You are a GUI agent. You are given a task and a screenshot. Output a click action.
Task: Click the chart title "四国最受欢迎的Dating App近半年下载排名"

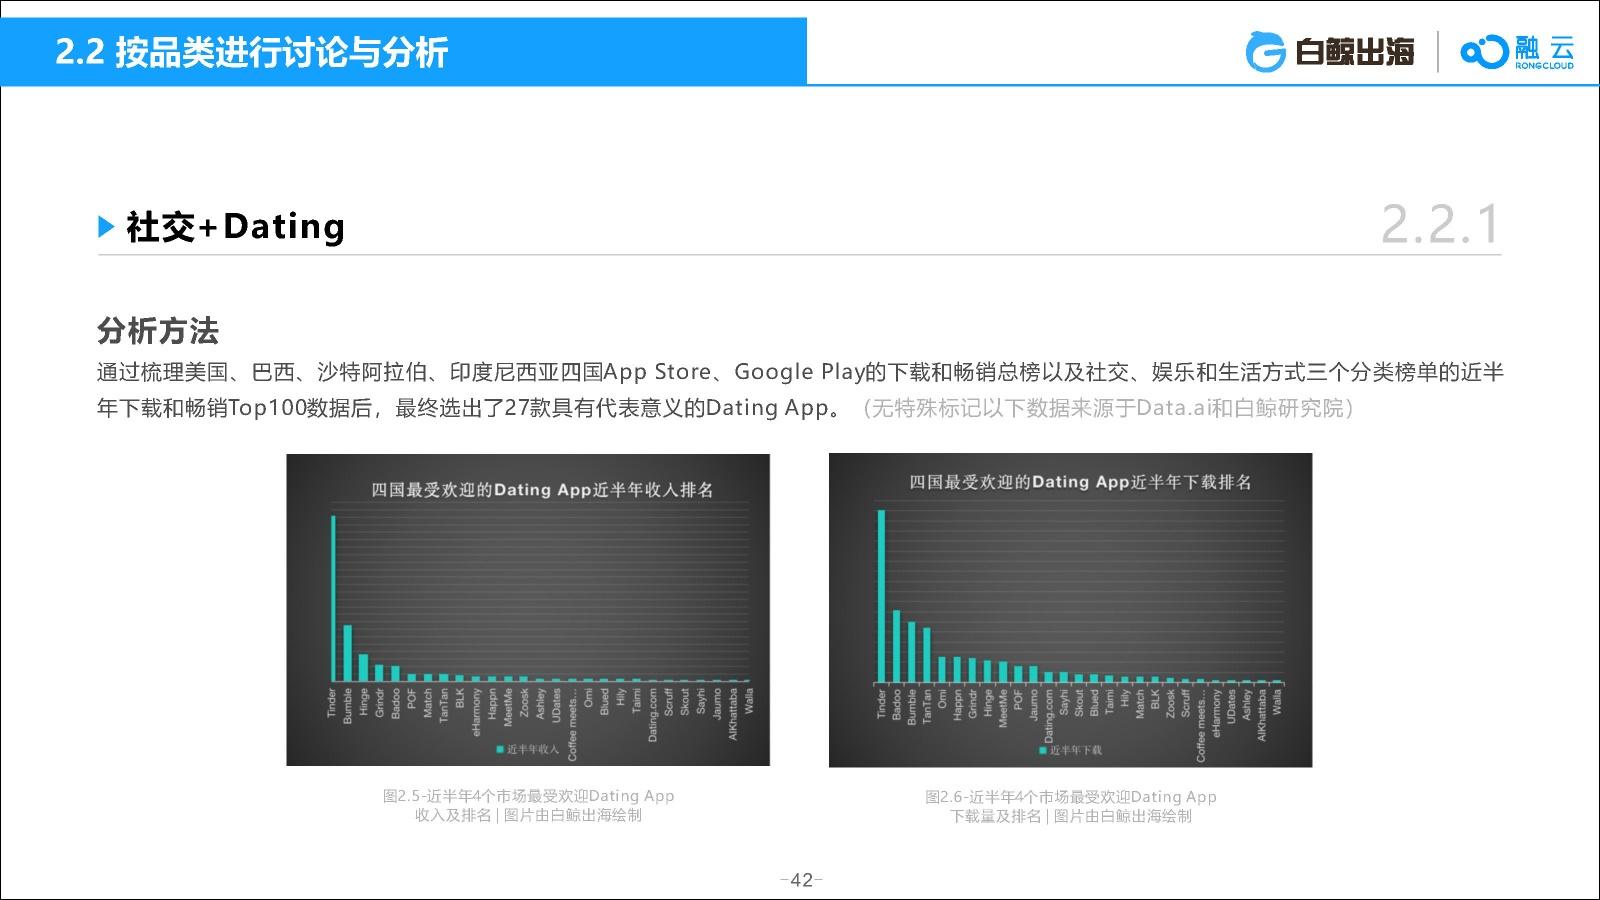1080,482
